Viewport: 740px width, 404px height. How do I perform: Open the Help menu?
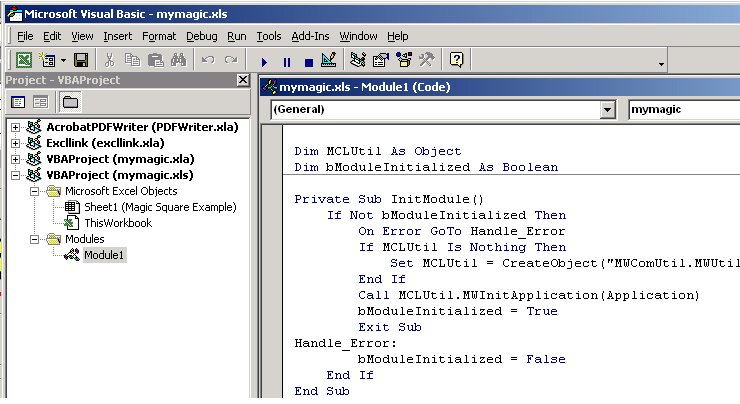(397, 36)
